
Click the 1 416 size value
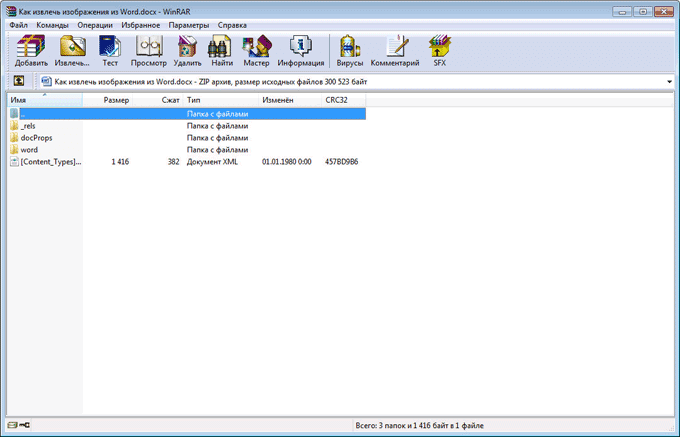pyautogui.click(x=120, y=162)
